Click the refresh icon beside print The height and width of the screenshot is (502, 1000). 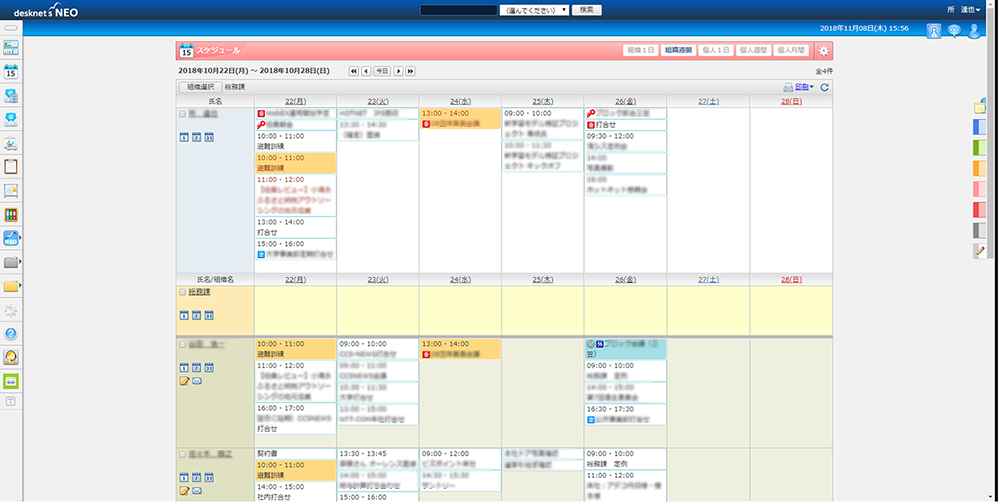(824, 88)
